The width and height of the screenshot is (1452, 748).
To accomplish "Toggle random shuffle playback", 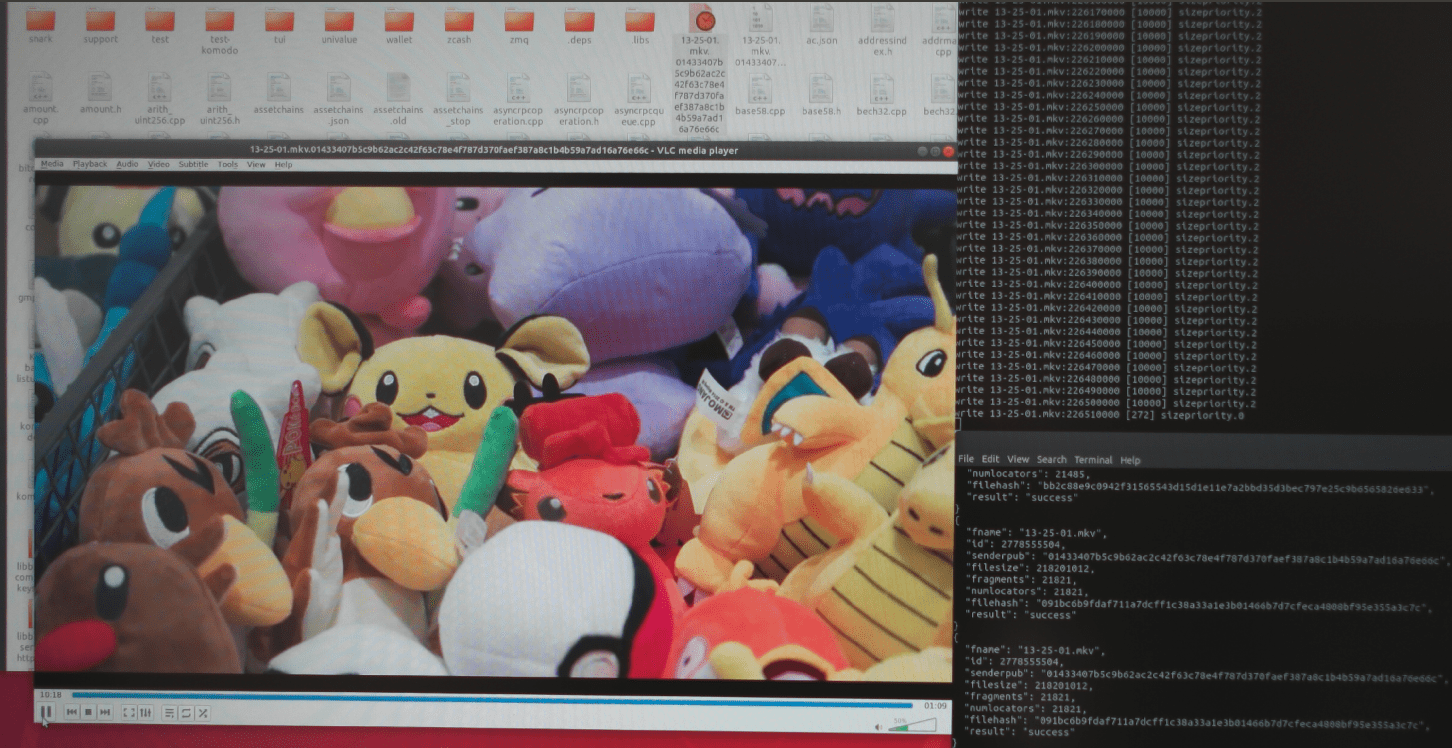I will click(x=202, y=712).
